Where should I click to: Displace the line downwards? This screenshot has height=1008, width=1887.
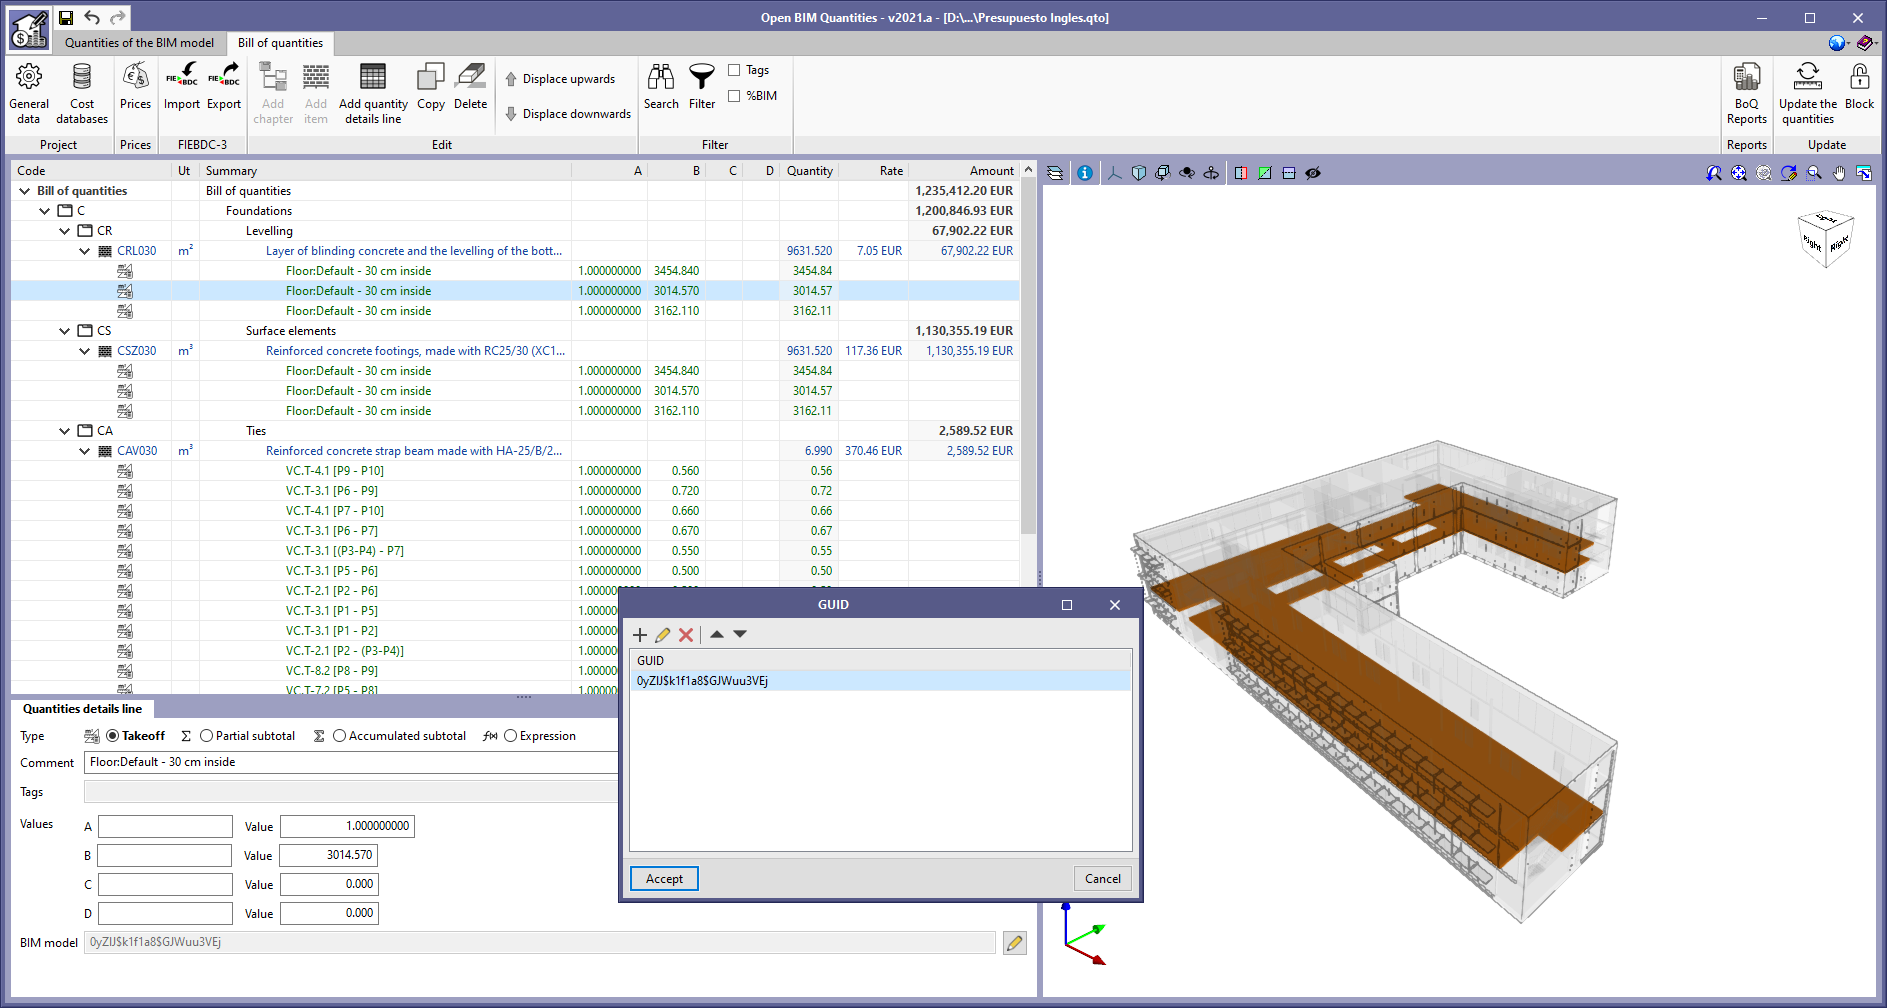pyautogui.click(x=568, y=114)
